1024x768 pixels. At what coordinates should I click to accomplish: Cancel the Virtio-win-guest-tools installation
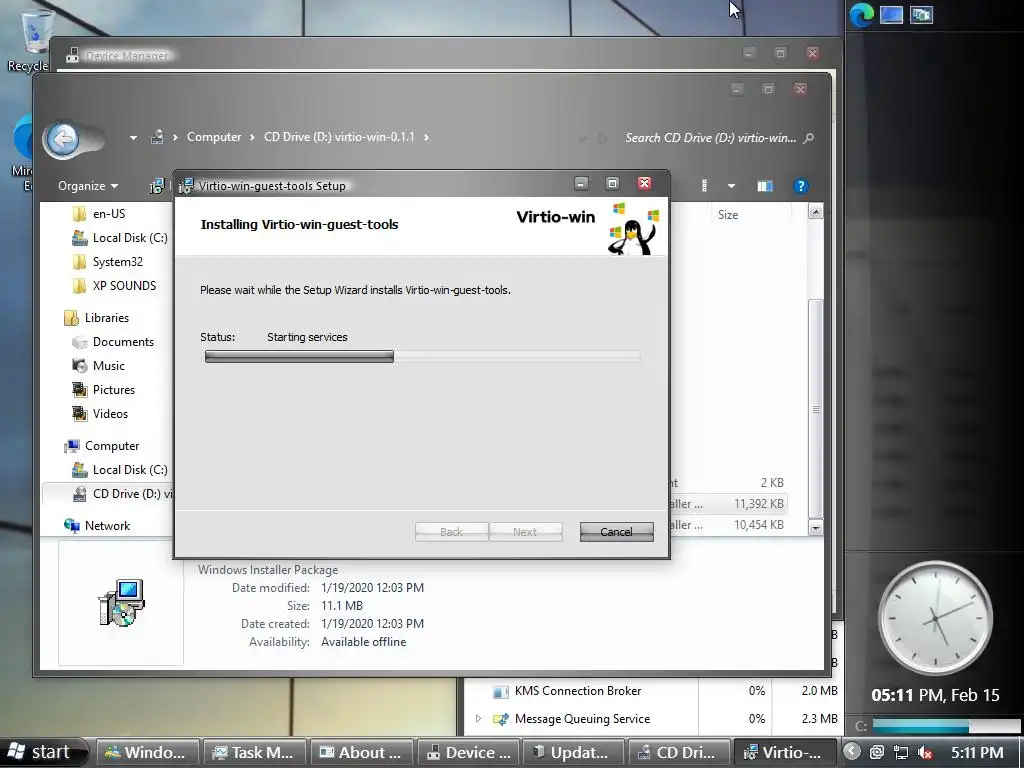pyautogui.click(x=616, y=532)
